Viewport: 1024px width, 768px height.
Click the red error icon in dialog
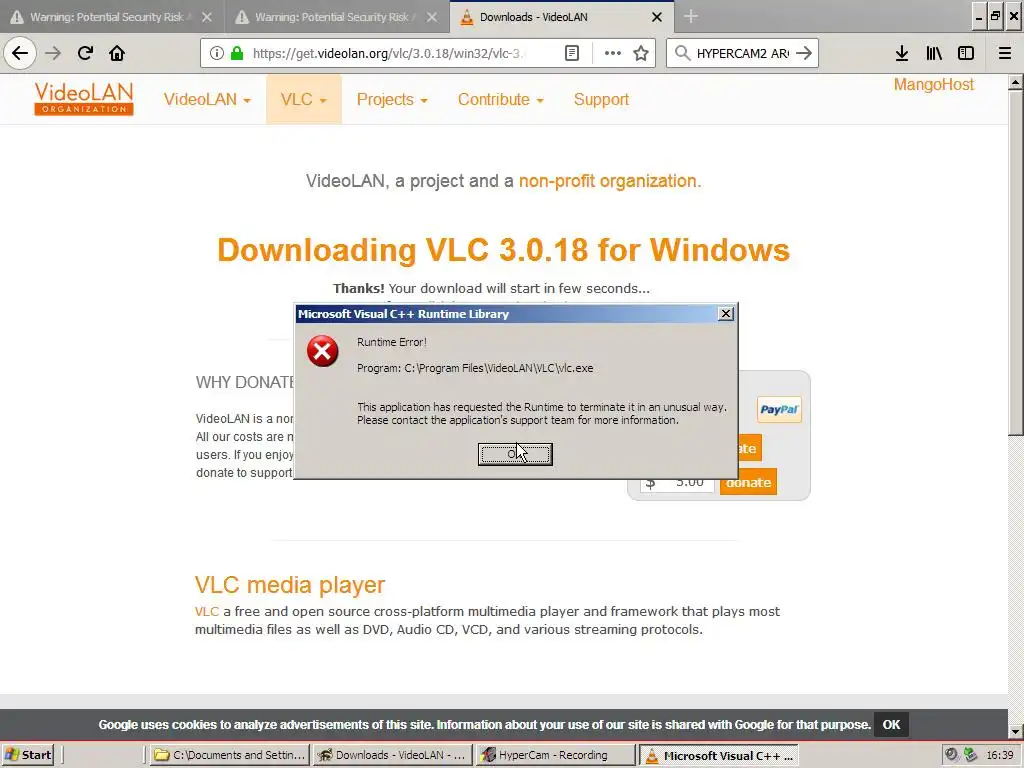point(323,351)
